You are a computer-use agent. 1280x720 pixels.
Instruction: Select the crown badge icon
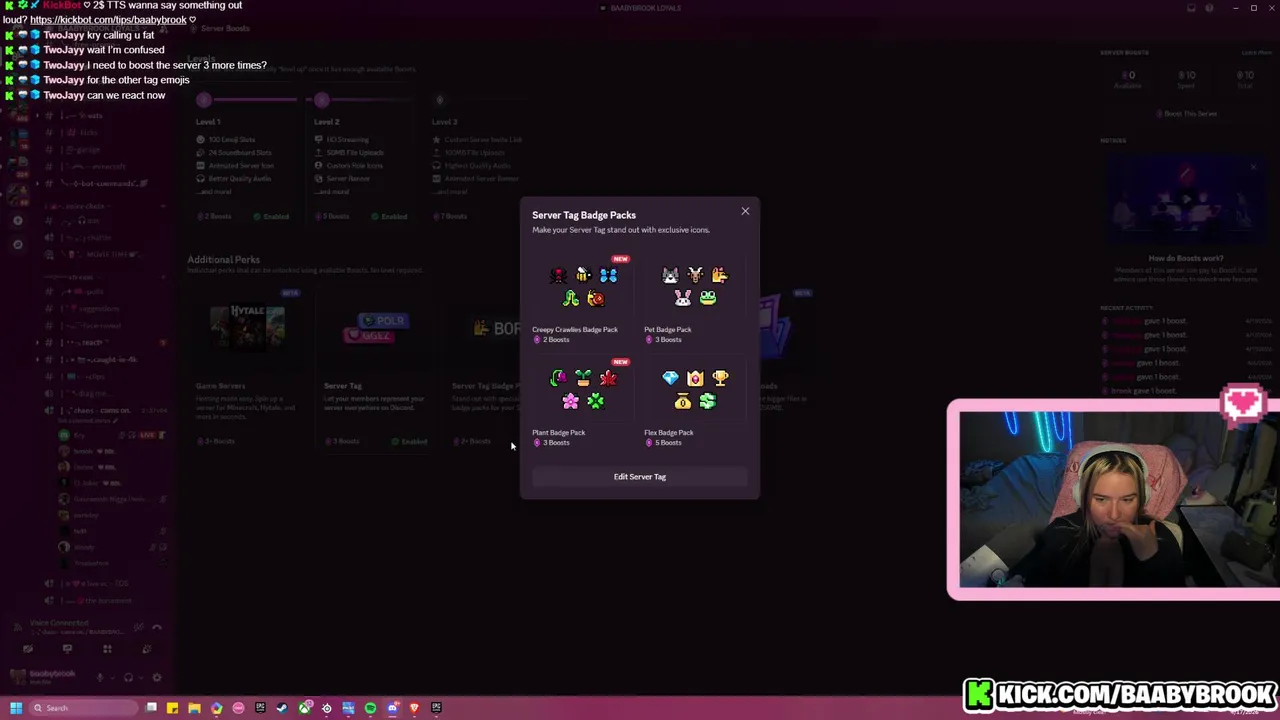pyautogui.click(x=695, y=378)
